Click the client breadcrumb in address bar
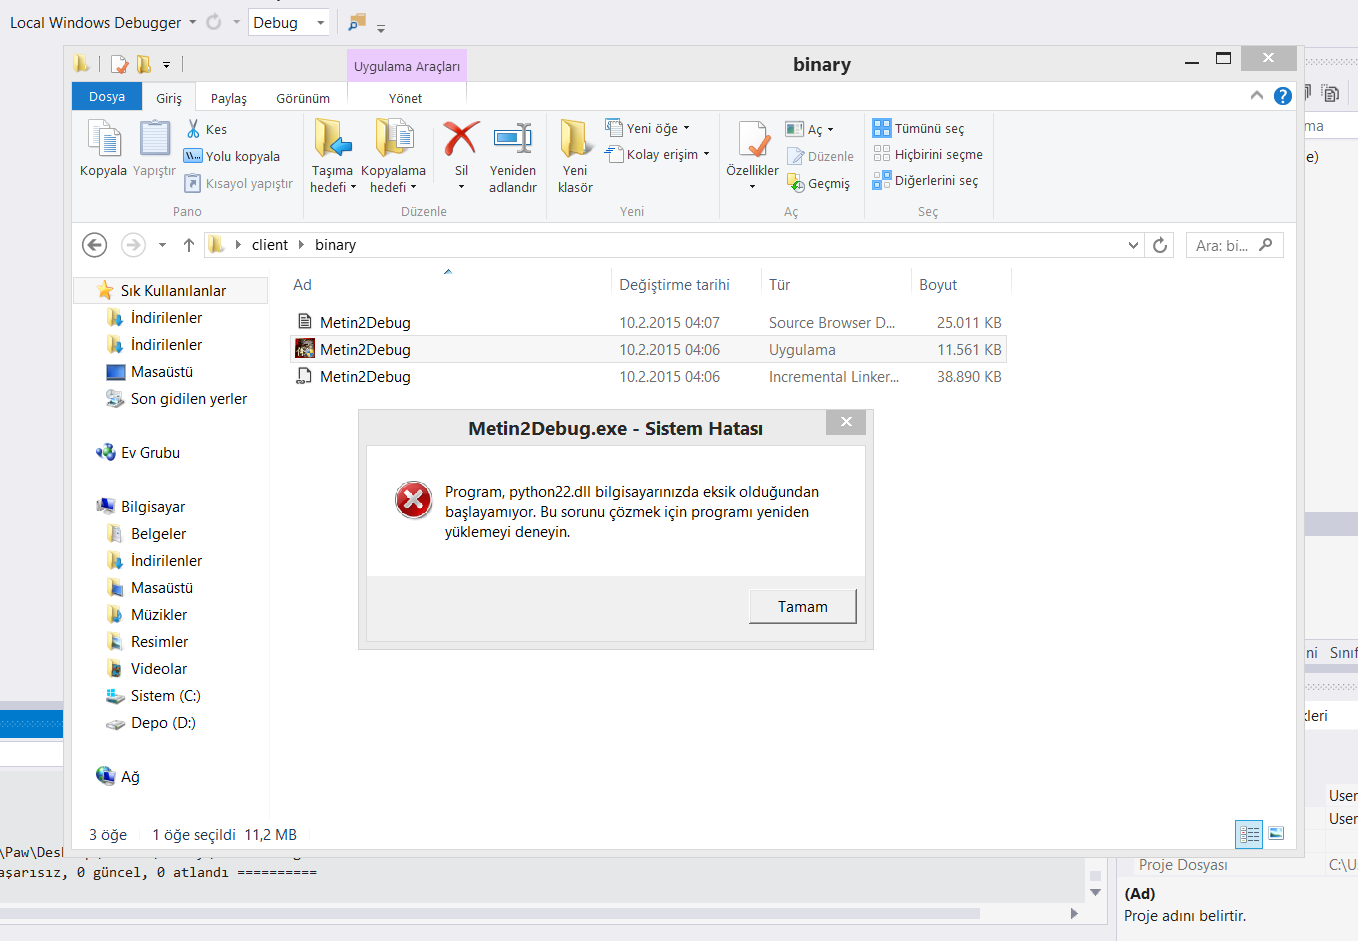The width and height of the screenshot is (1358, 941). click(270, 245)
